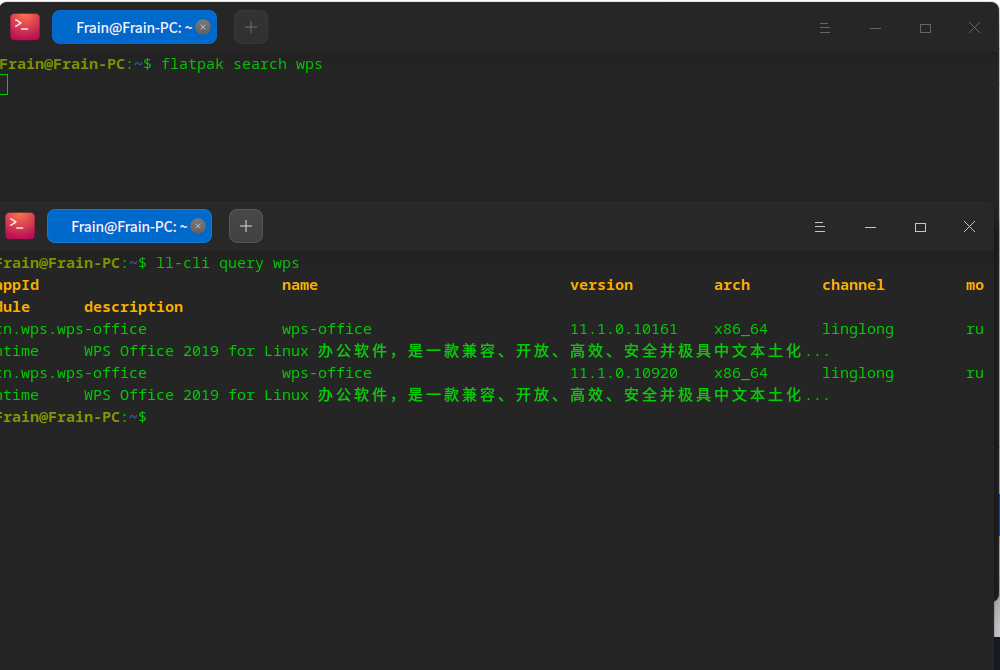This screenshot has width=1000, height=670.
Task: Select the Frain@Frain-PC tab in back window
Action: (x=134, y=27)
